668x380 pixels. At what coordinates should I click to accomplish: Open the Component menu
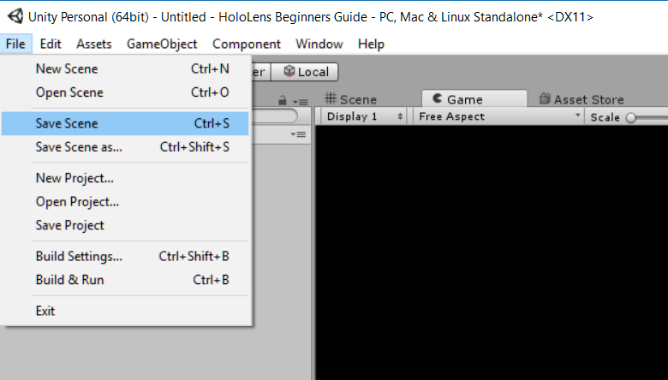tap(246, 44)
